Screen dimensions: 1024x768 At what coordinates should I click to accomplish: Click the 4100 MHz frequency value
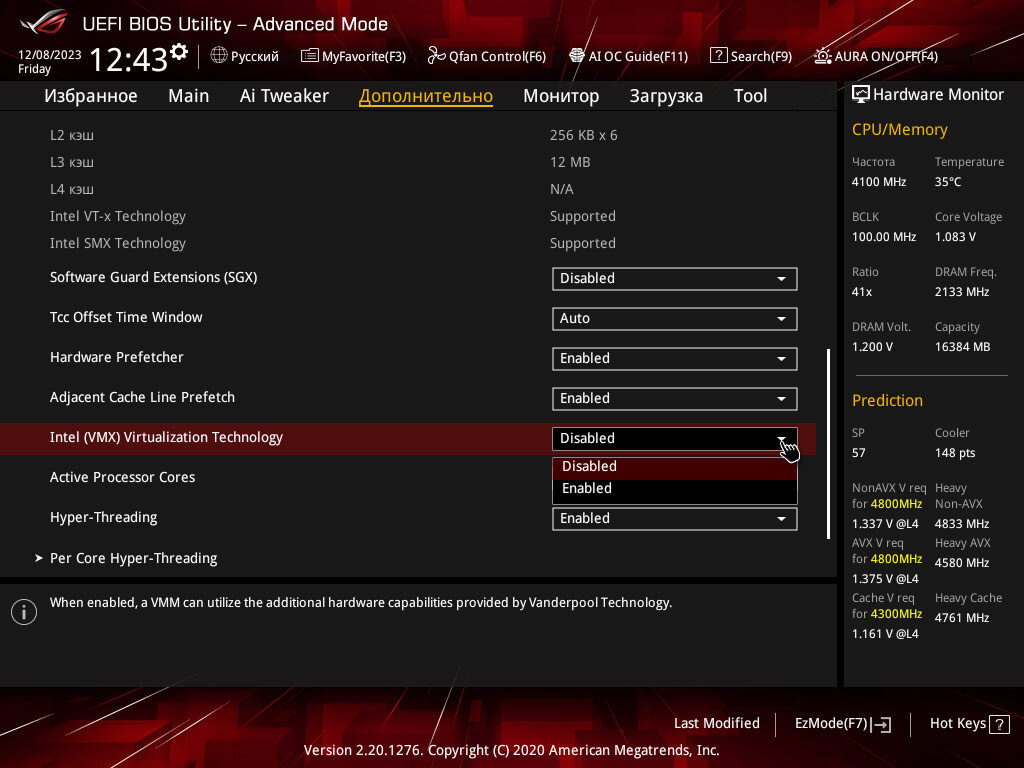coord(878,182)
